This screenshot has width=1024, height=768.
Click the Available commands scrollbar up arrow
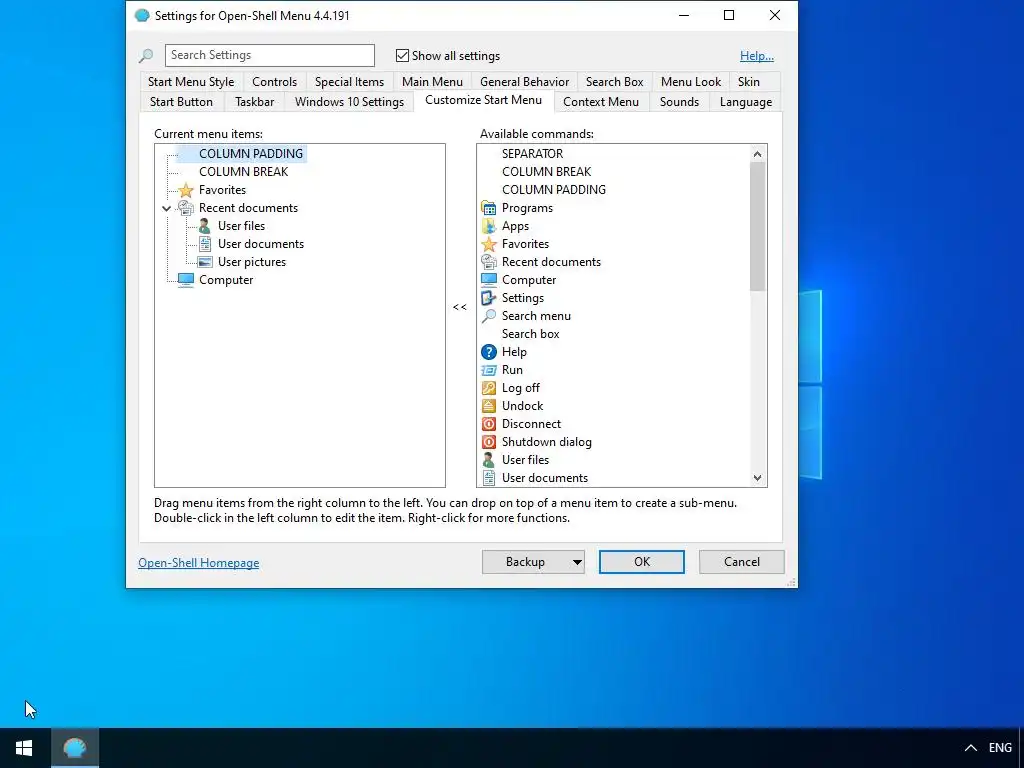[x=758, y=154]
